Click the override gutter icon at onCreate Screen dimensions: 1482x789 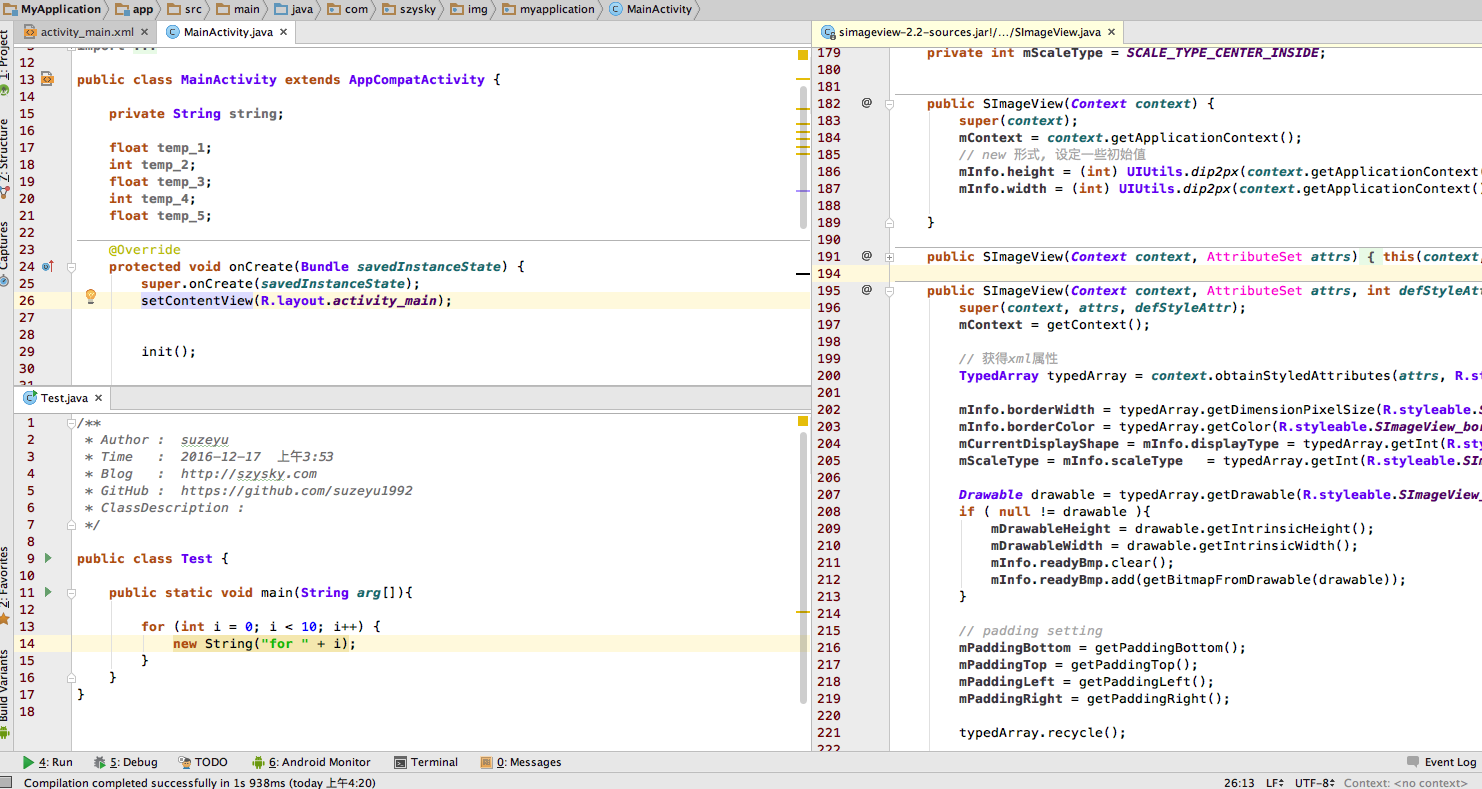pos(47,267)
